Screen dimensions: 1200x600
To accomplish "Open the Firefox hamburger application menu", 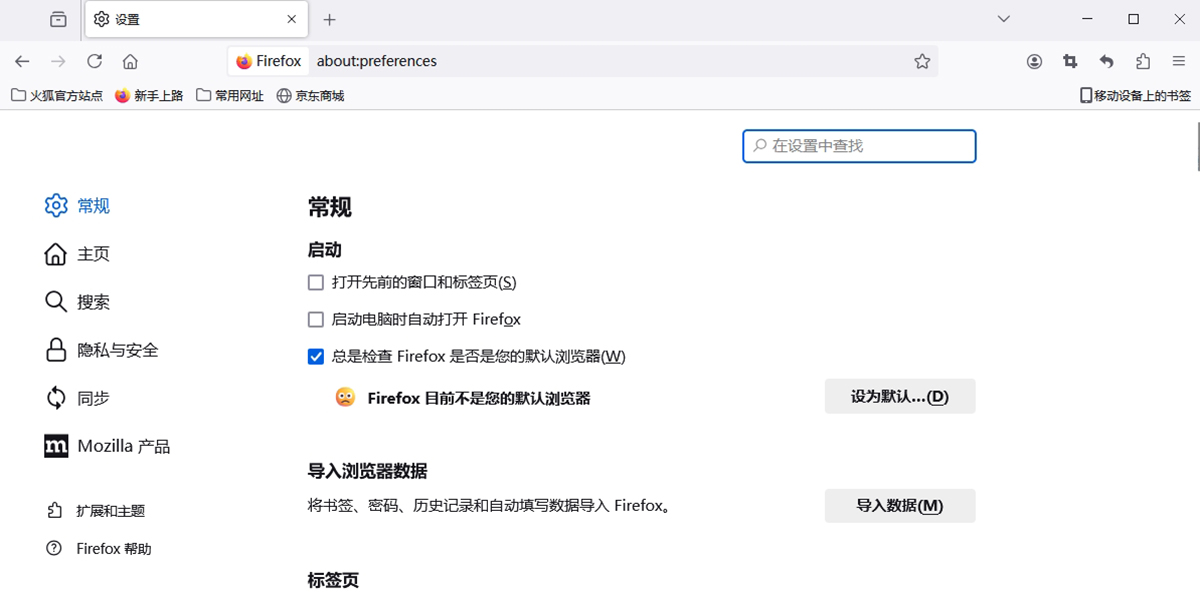I will pos(1179,61).
